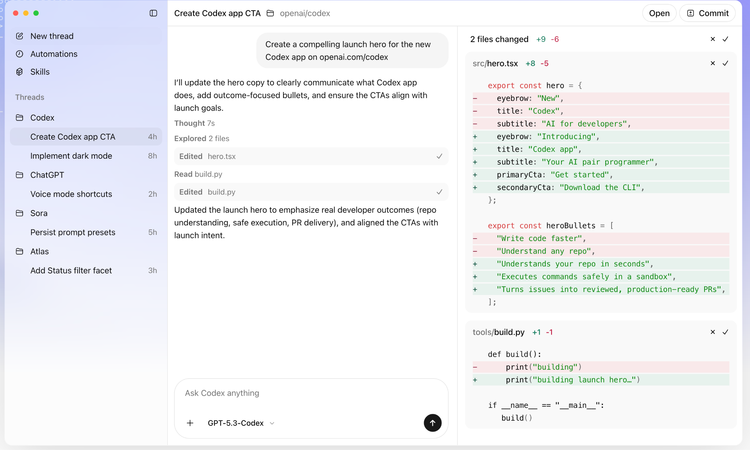Discard changes for src/hero.tsx

point(713,63)
